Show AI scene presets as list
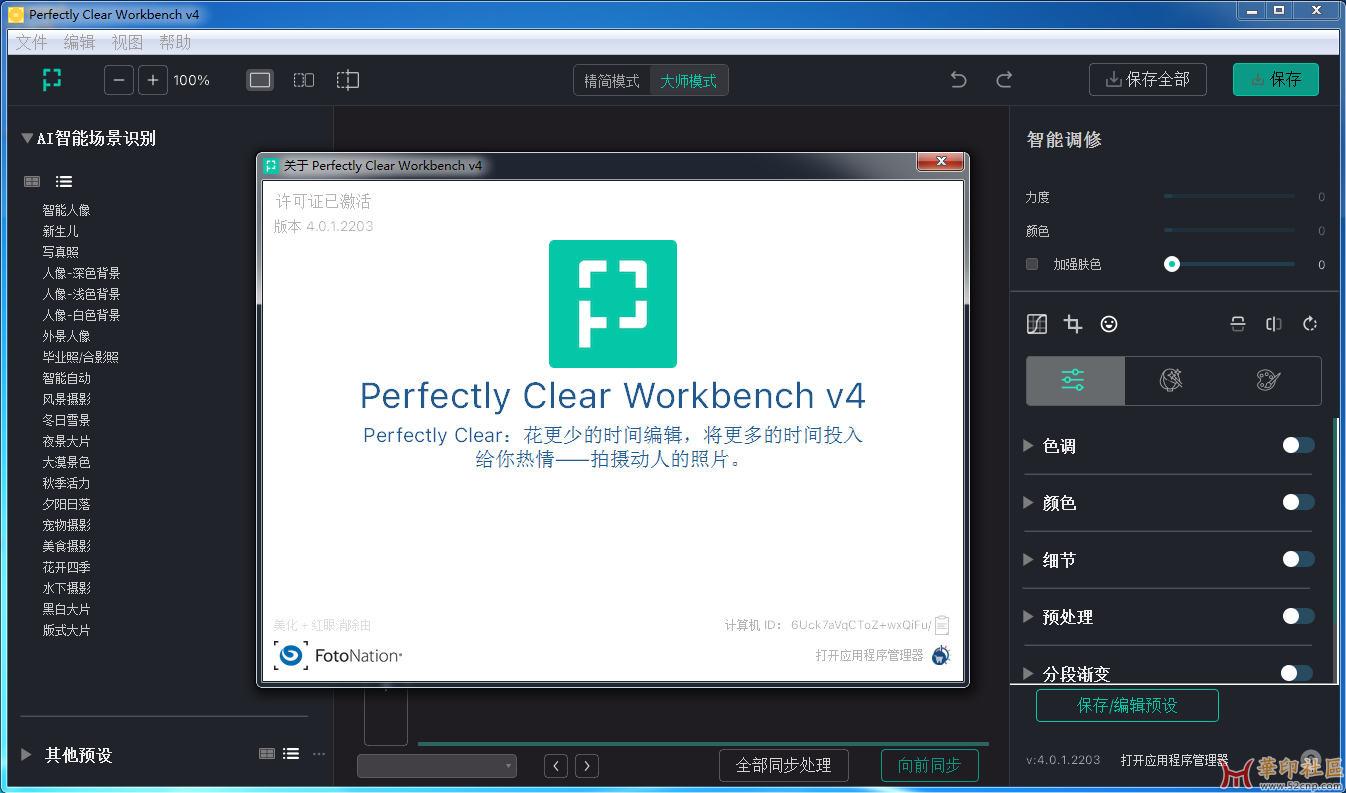Screen dimensions: 1346x793 64,181
